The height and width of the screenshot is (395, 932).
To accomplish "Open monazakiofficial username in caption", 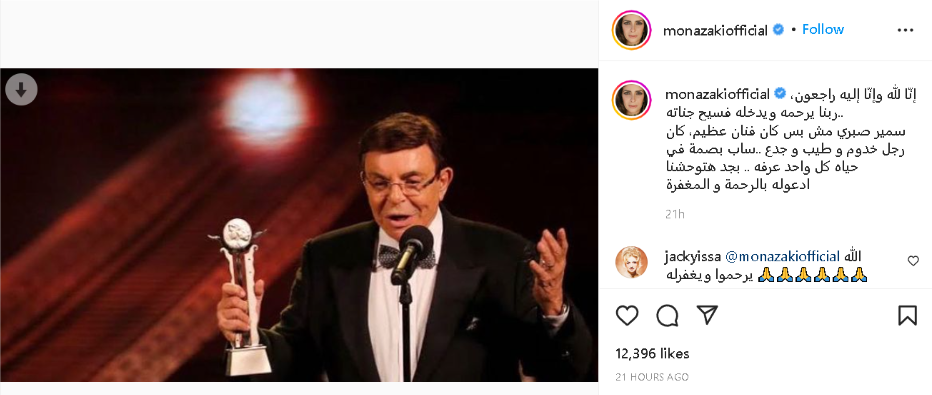I will pos(717,94).
